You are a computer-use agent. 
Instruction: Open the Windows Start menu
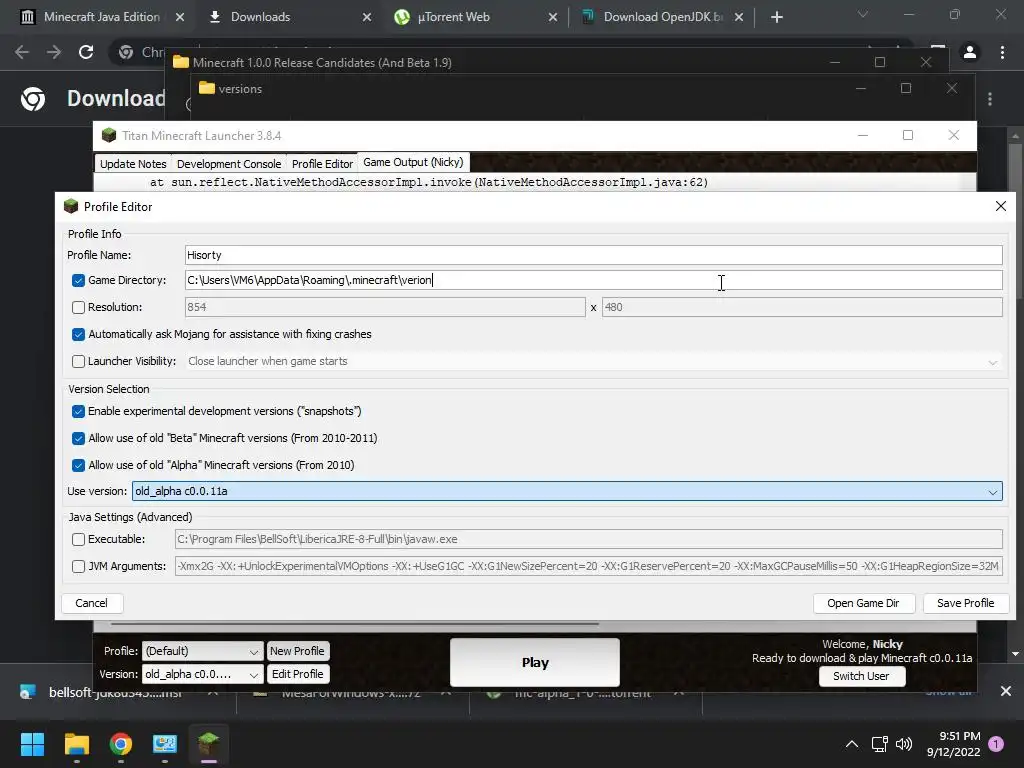click(32, 744)
